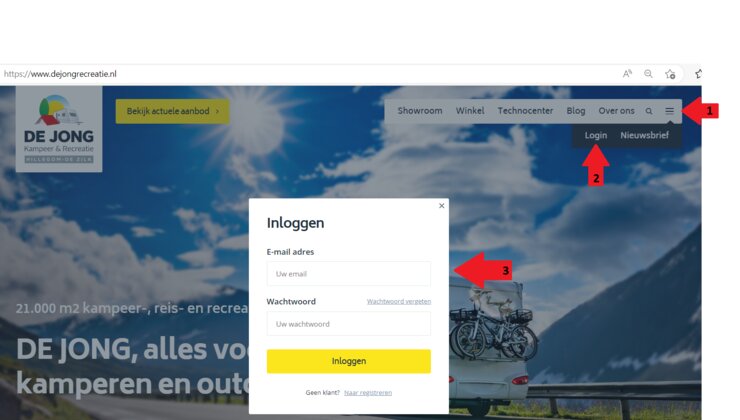The width and height of the screenshot is (740, 420).
Task: Open the Winkel menu item
Action: [x=470, y=111]
